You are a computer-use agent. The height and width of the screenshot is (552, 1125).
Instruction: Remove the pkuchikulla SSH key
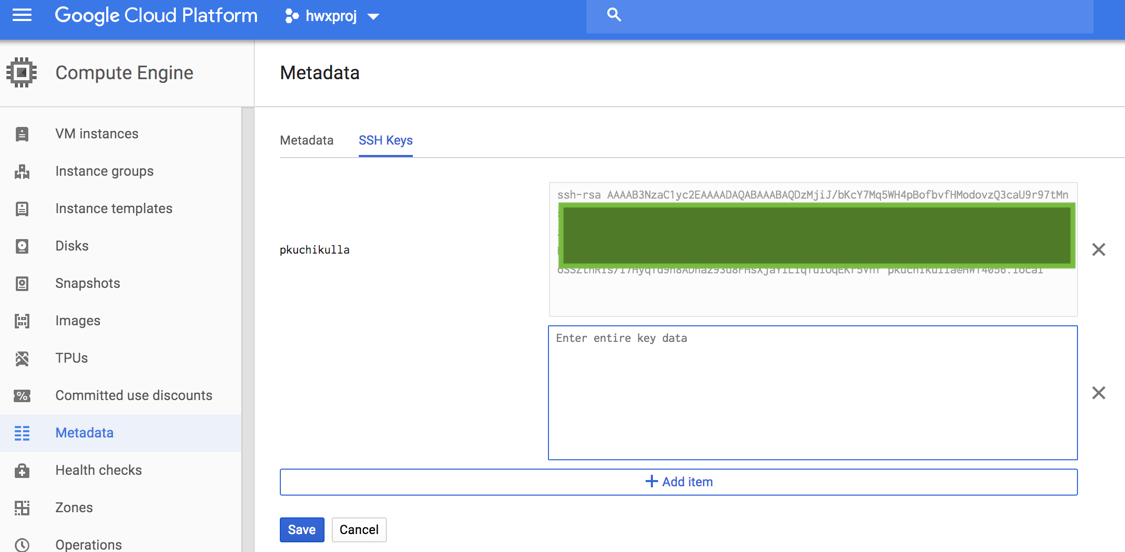coord(1098,250)
